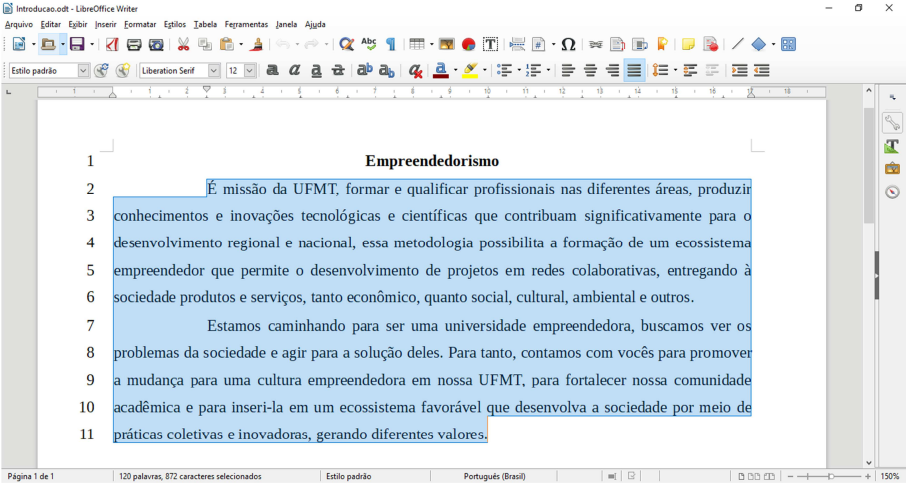Open sidebar Properties wrench icon

(x=892, y=122)
